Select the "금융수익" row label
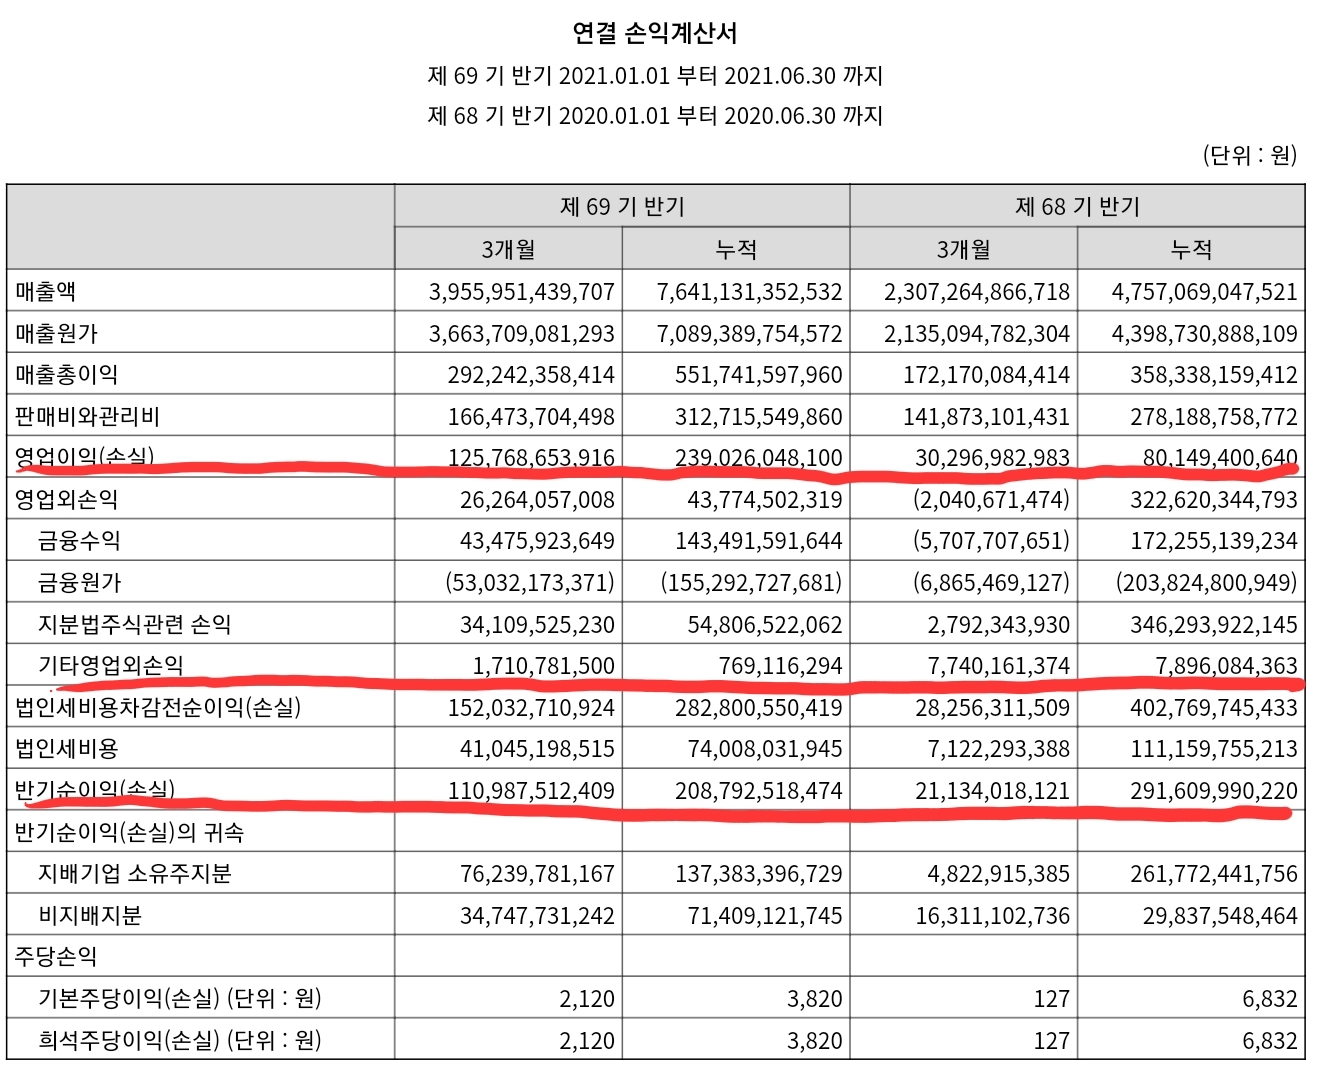1320x1078 pixels. point(79,541)
